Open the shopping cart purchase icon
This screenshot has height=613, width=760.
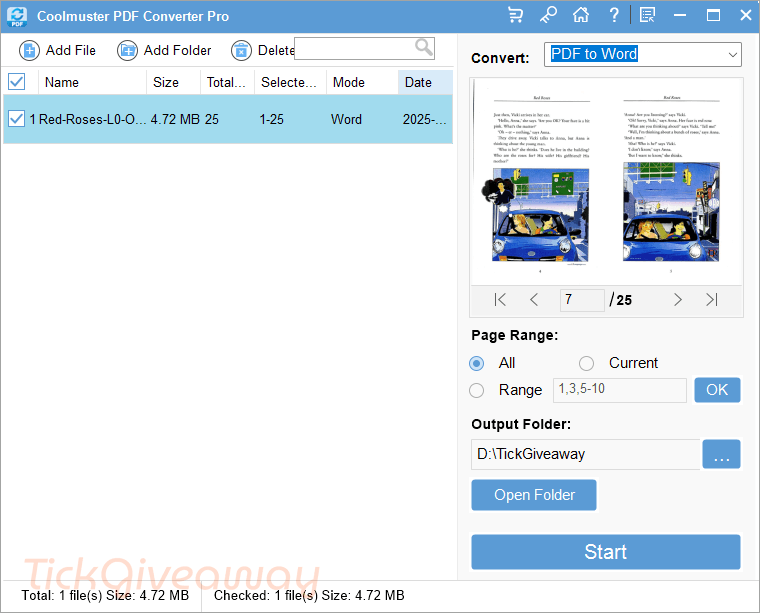[515, 16]
